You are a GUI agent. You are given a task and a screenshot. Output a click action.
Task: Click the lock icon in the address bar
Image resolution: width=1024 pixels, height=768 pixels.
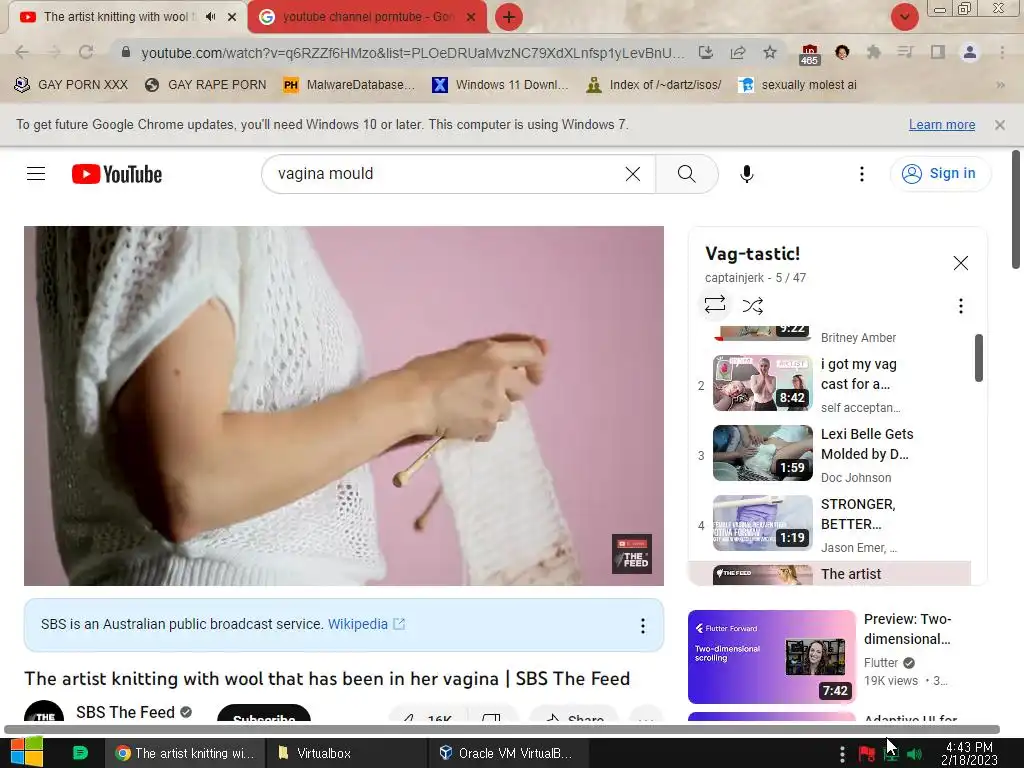pos(126,52)
